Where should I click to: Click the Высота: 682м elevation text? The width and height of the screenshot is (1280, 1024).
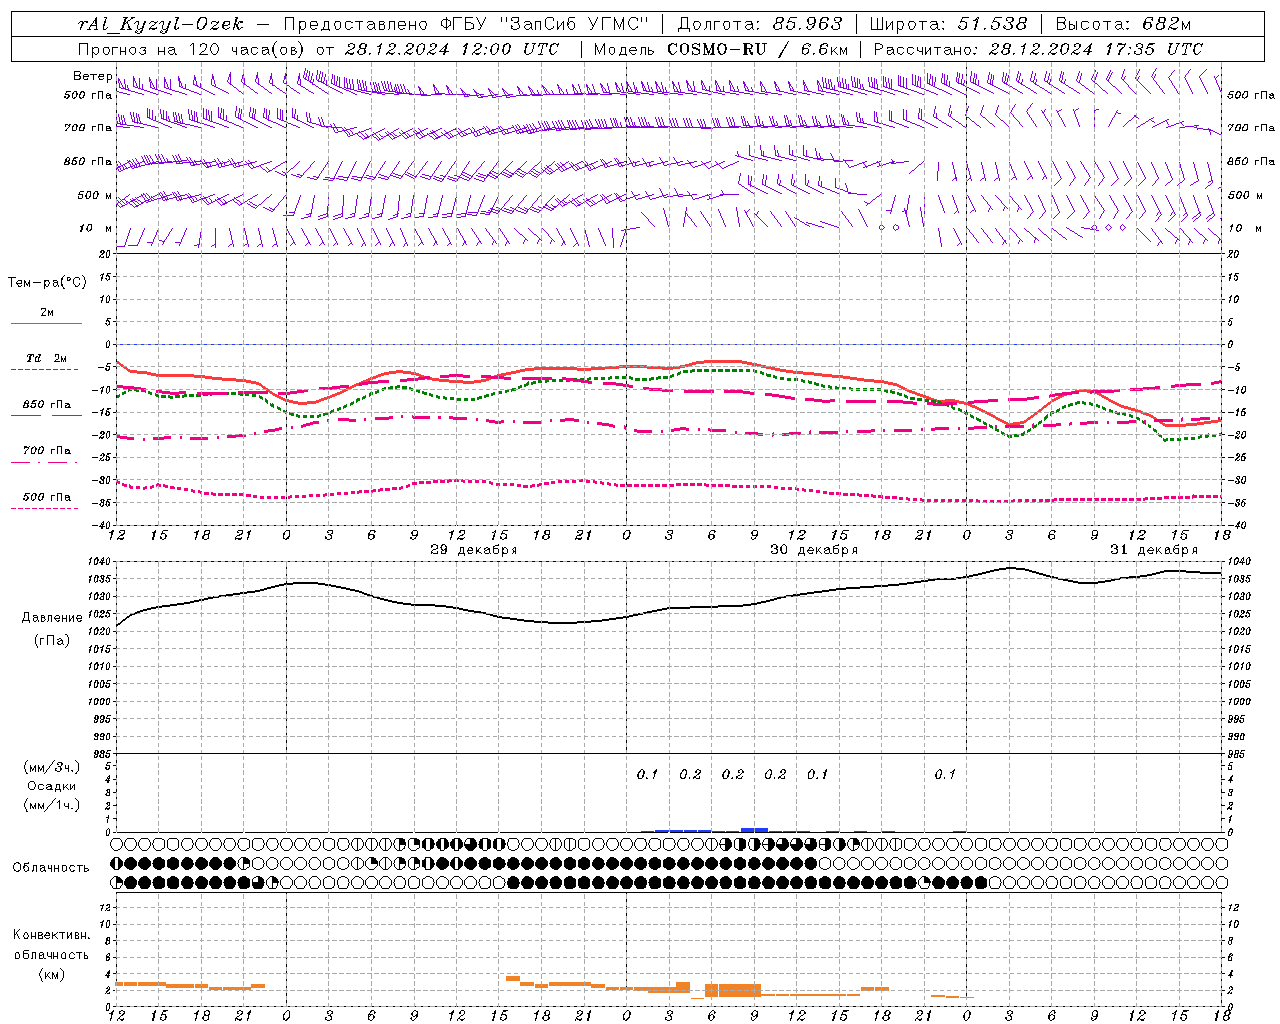point(1123,24)
